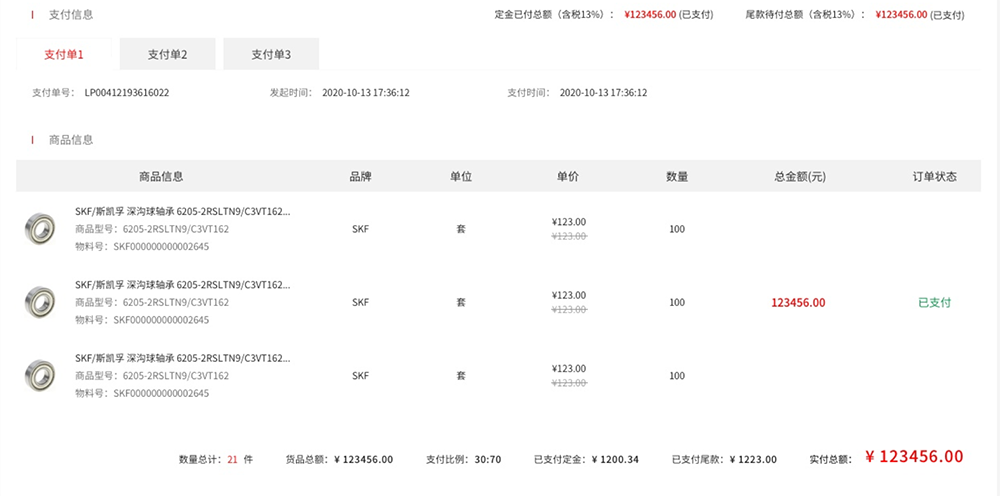Switch to the 支付单2 tab

pyautogui.click(x=168, y=54)
